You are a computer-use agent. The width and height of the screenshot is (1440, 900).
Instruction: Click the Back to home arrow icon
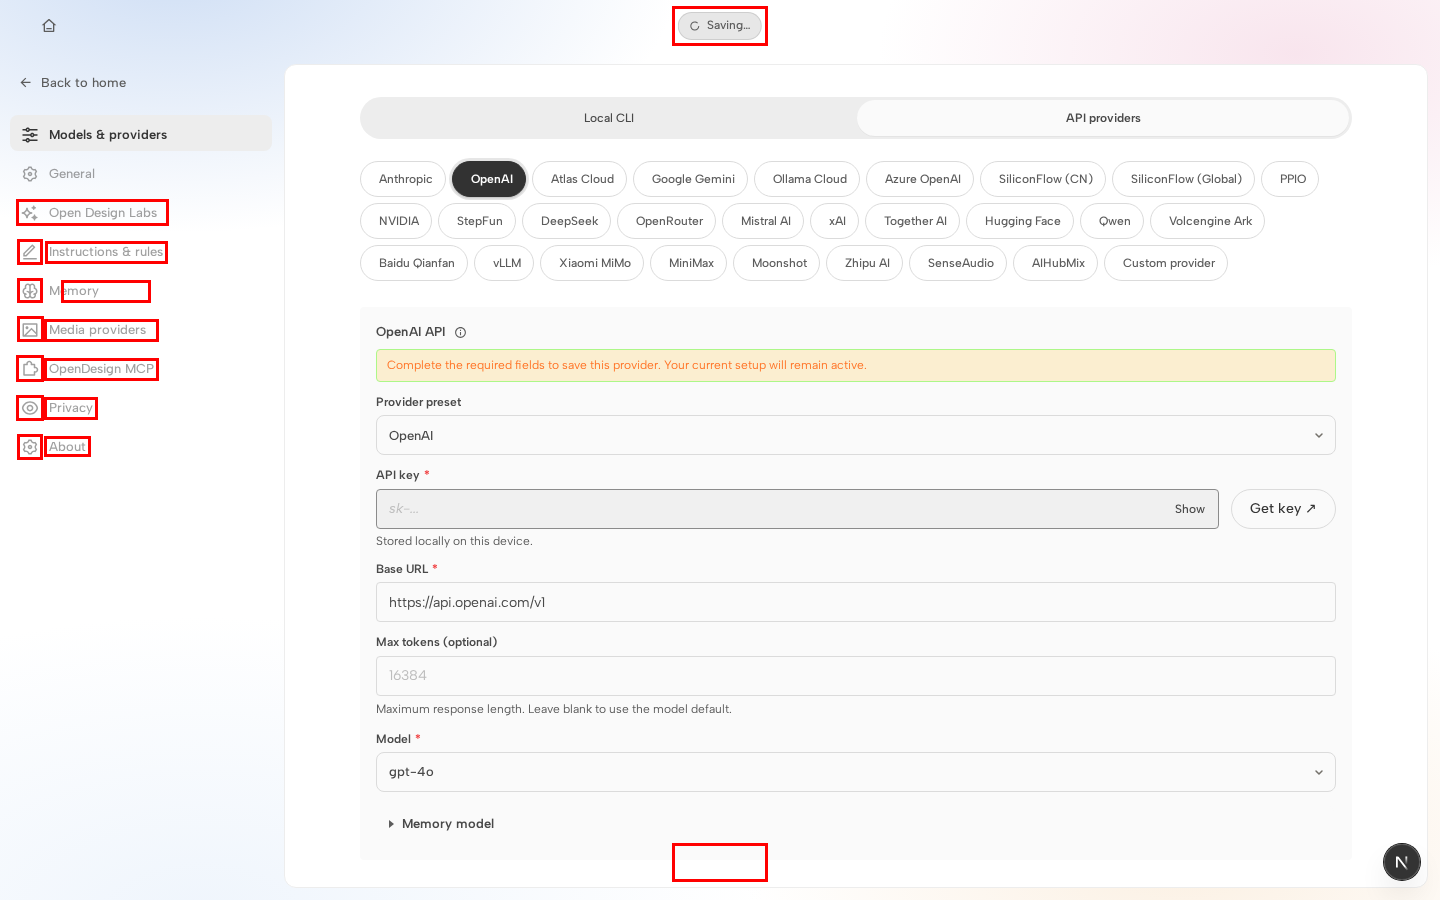[x=26, y=83]
